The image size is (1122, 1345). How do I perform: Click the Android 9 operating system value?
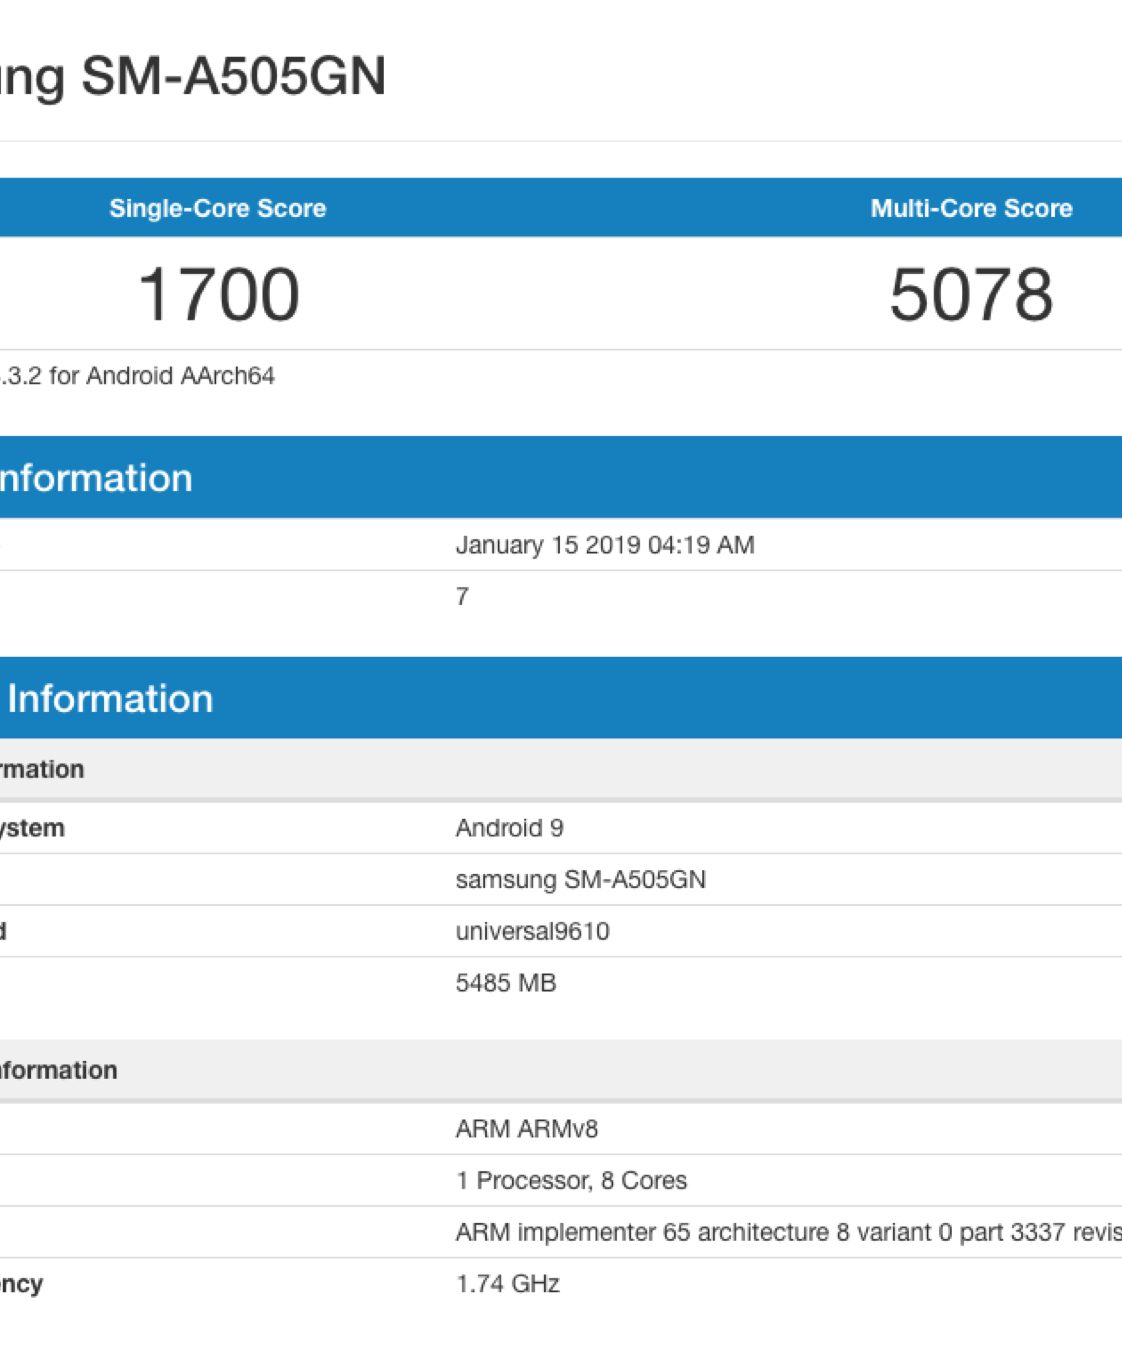[x=509, y=828]
